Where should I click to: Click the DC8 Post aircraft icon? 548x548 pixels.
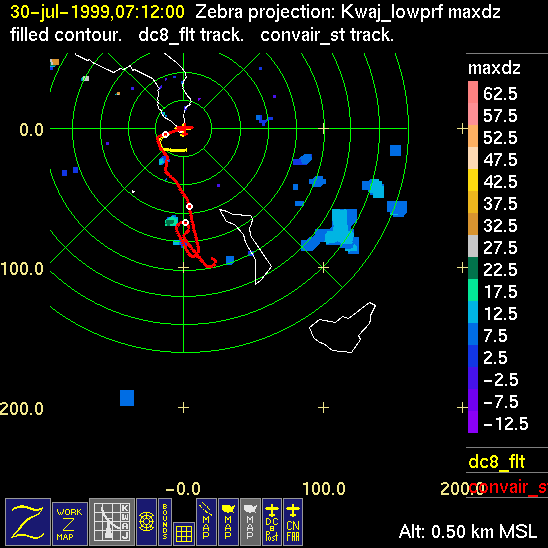pos(272,521)
